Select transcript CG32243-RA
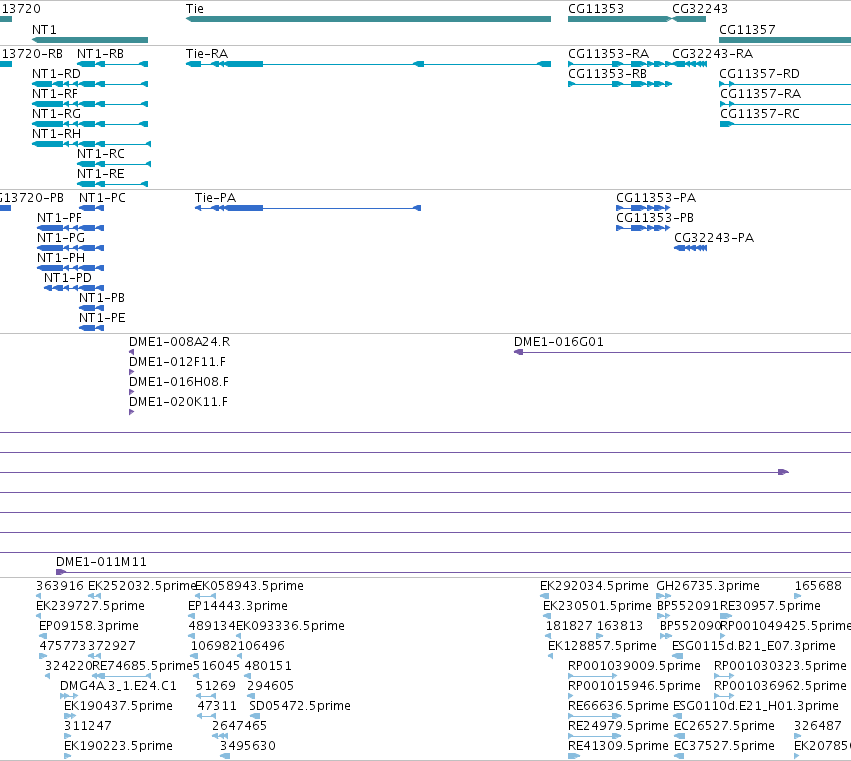851x761 pixels. [690, 64]
